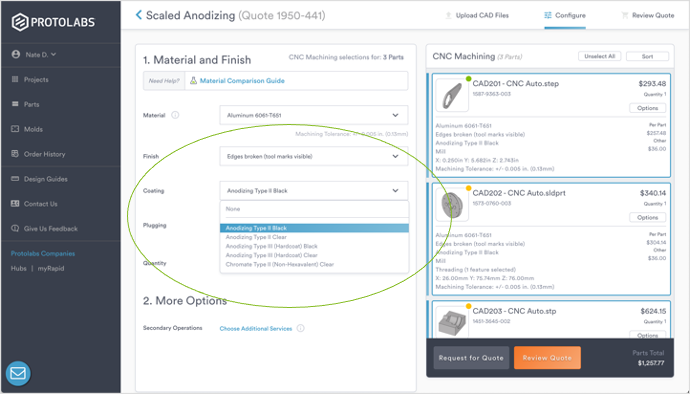690x394 pixels.
Task: Click the orange status dot on CAD203
Action: point(469,306)
